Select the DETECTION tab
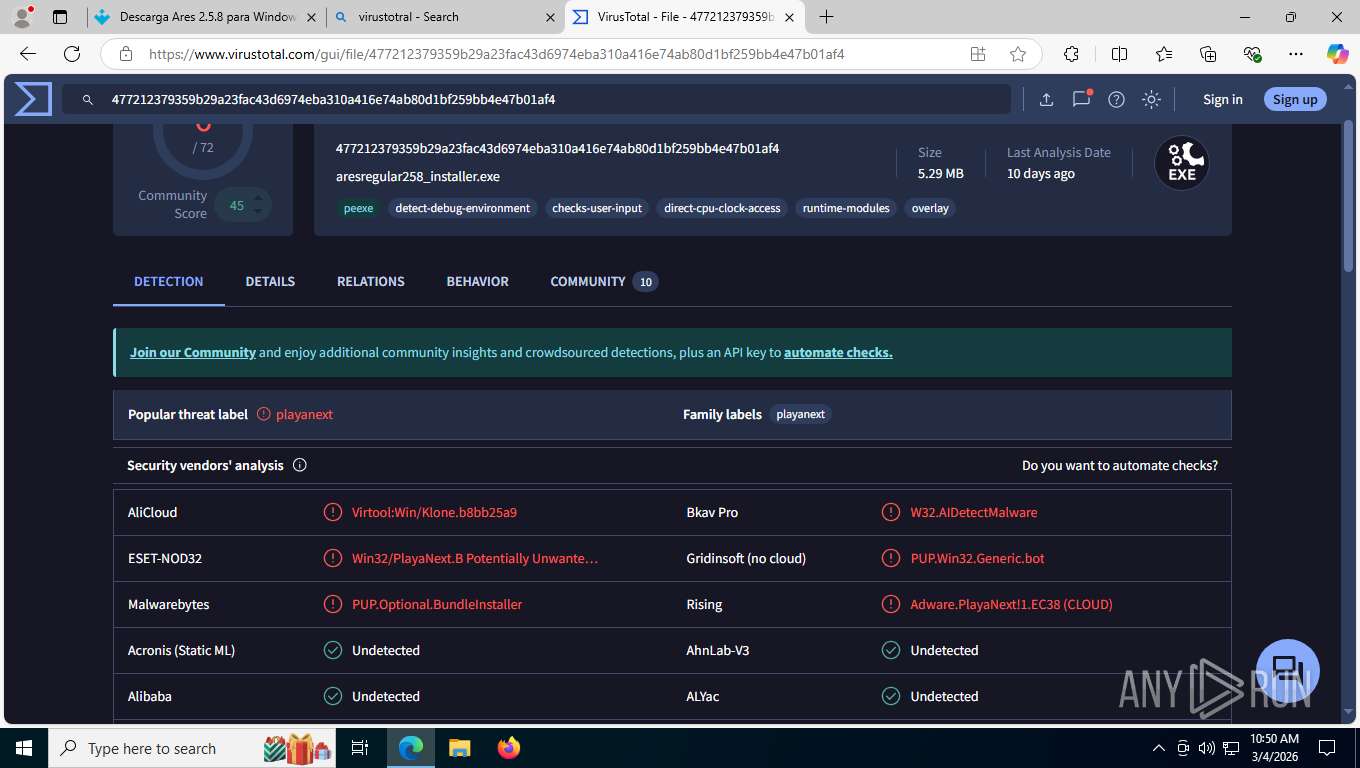Screen dimensions: 1360x768 pos(168,281)
